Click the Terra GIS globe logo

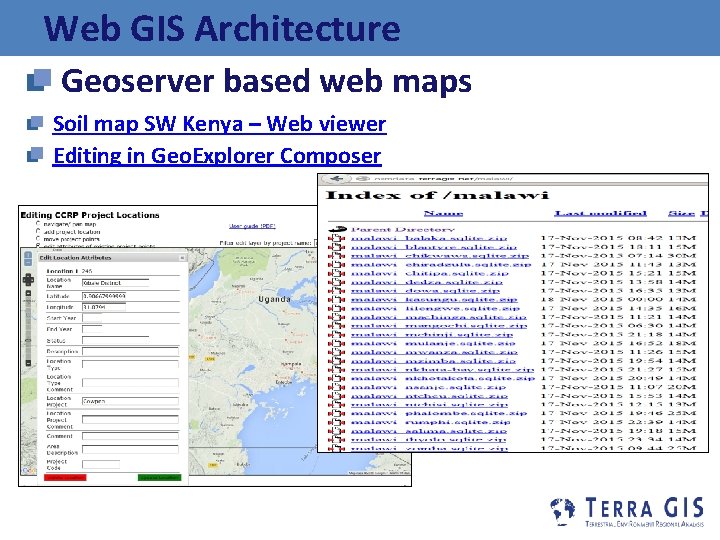(563, 511)
